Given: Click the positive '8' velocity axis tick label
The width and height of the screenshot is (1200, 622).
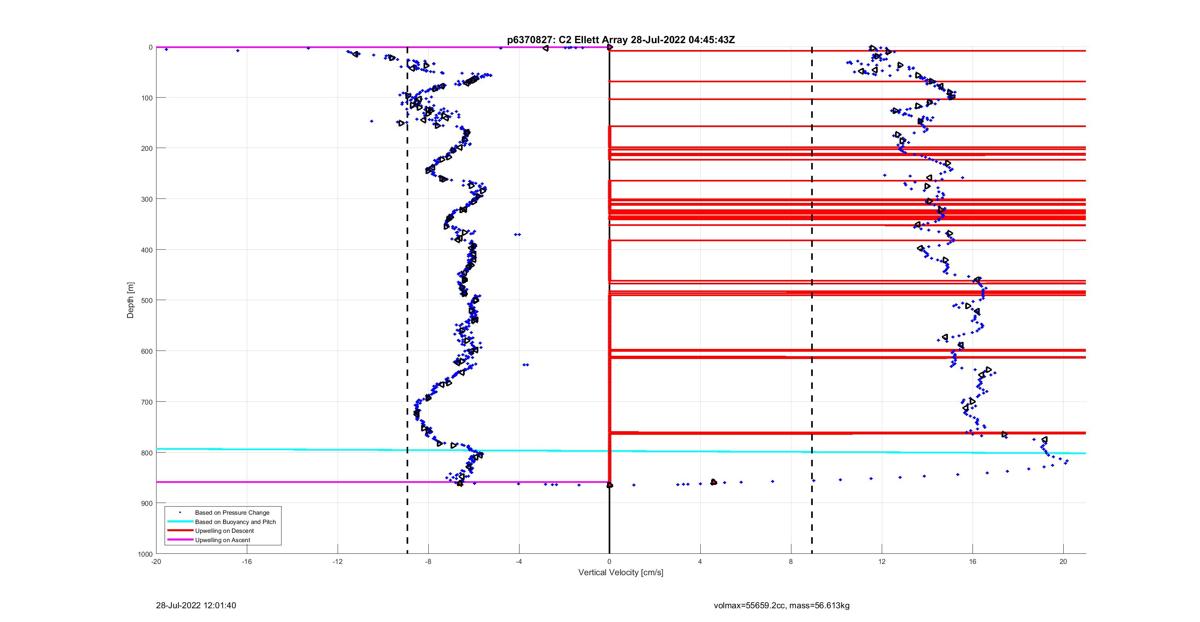Looking at the screenshot, I should 792,561.
